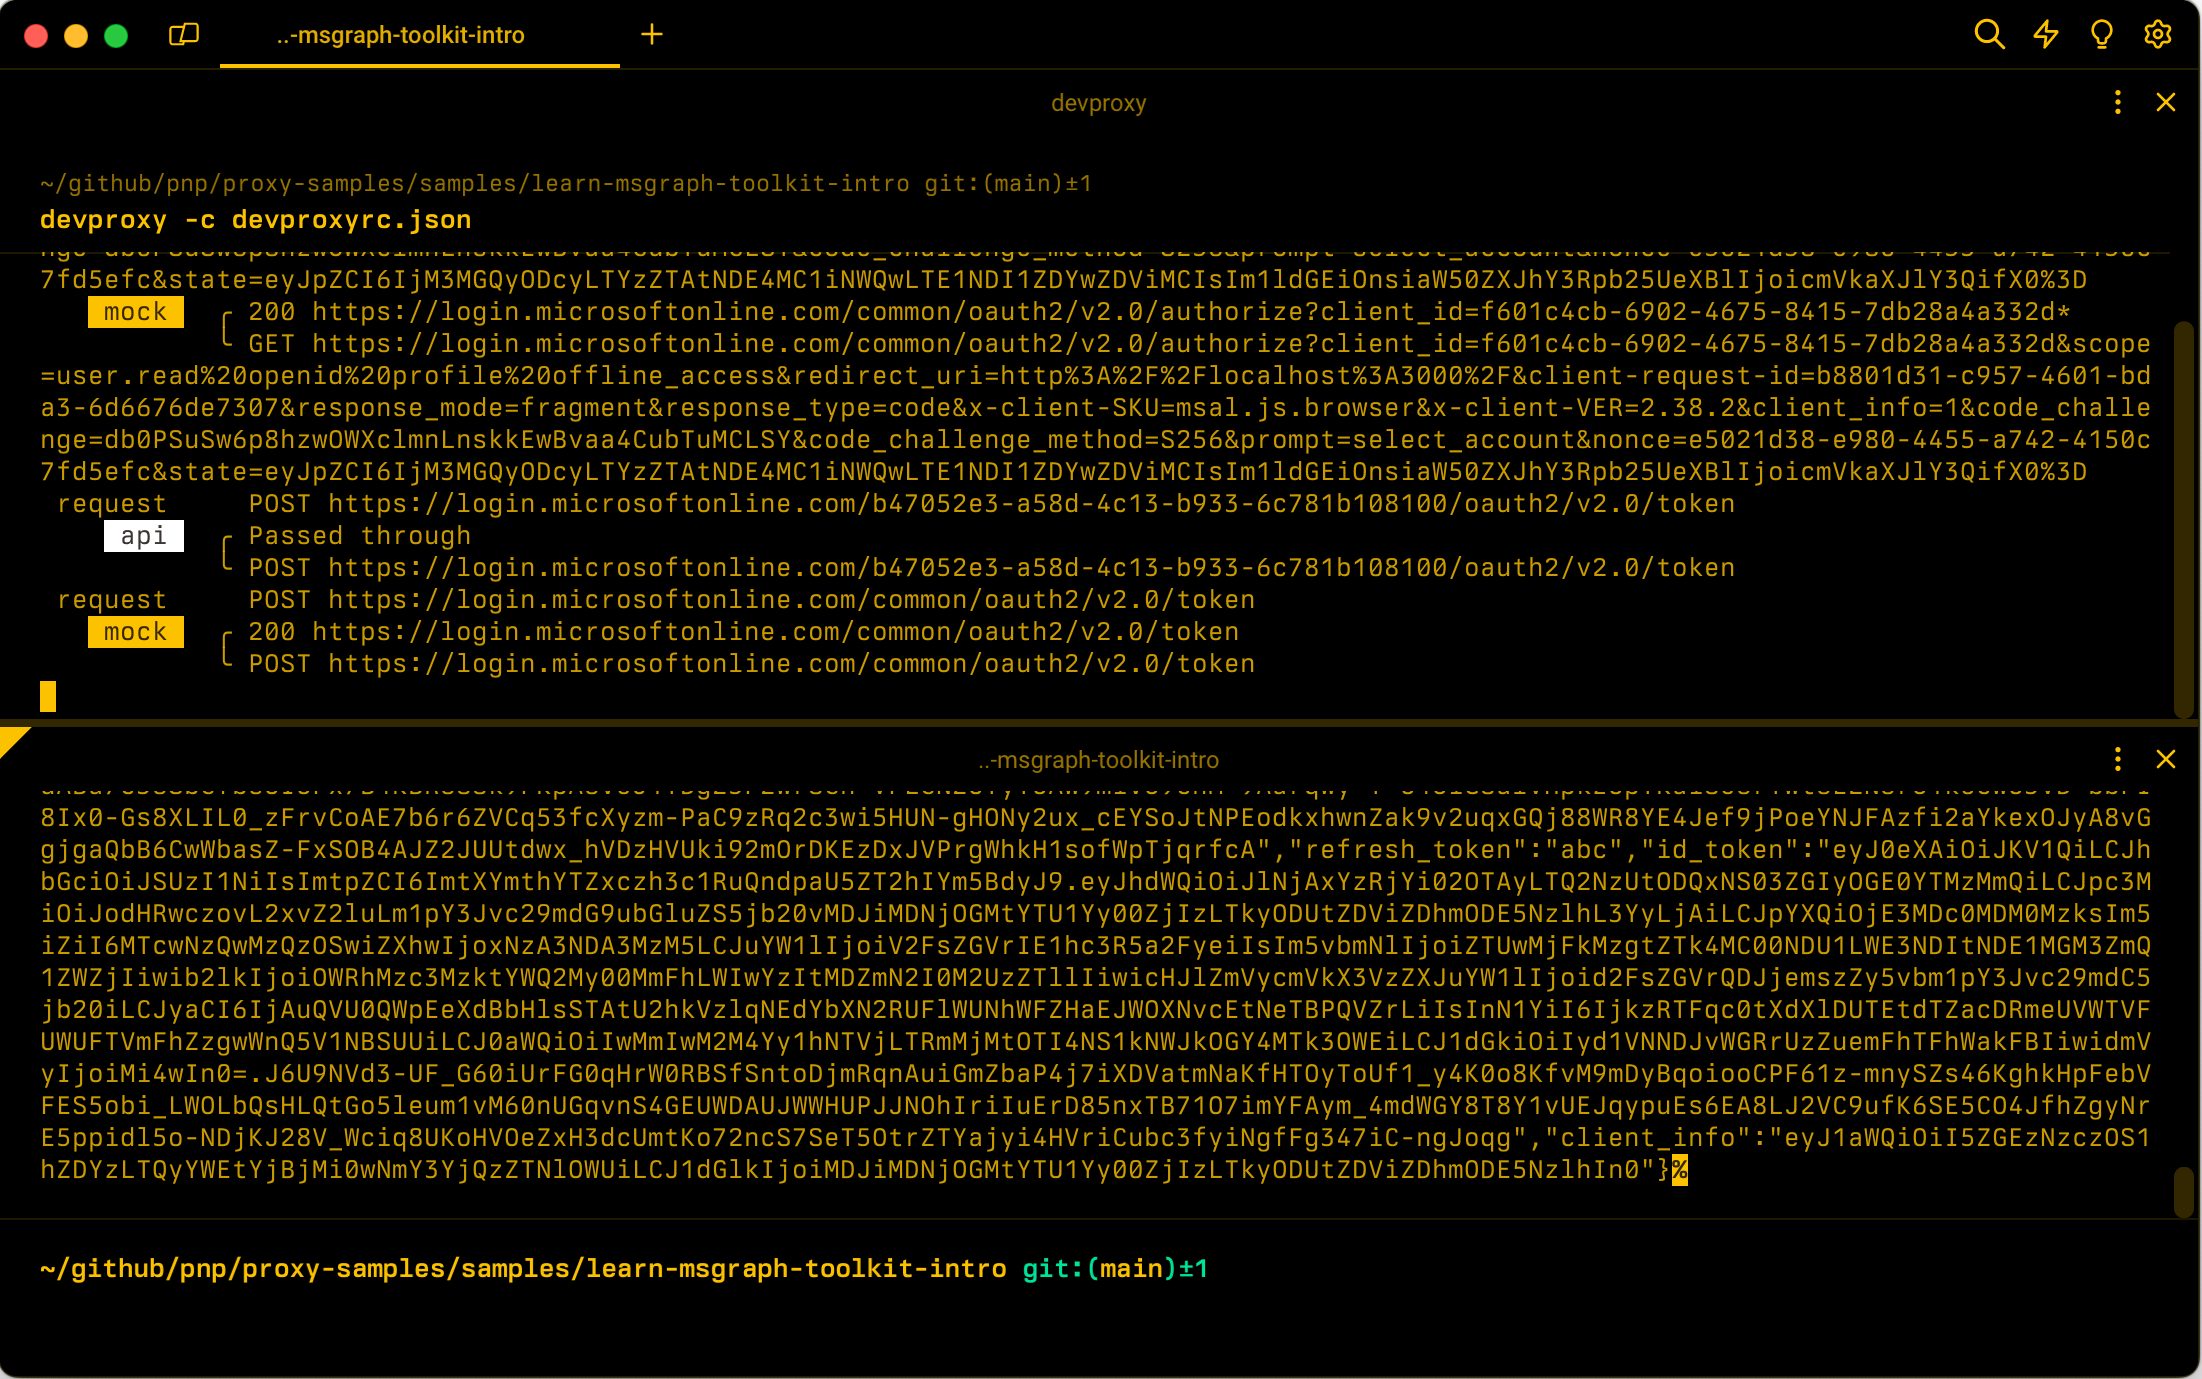Open the msgraph-toolkit-intro pane three-dot menu
2202x1379 pixels.
[x=2117, y=759]
